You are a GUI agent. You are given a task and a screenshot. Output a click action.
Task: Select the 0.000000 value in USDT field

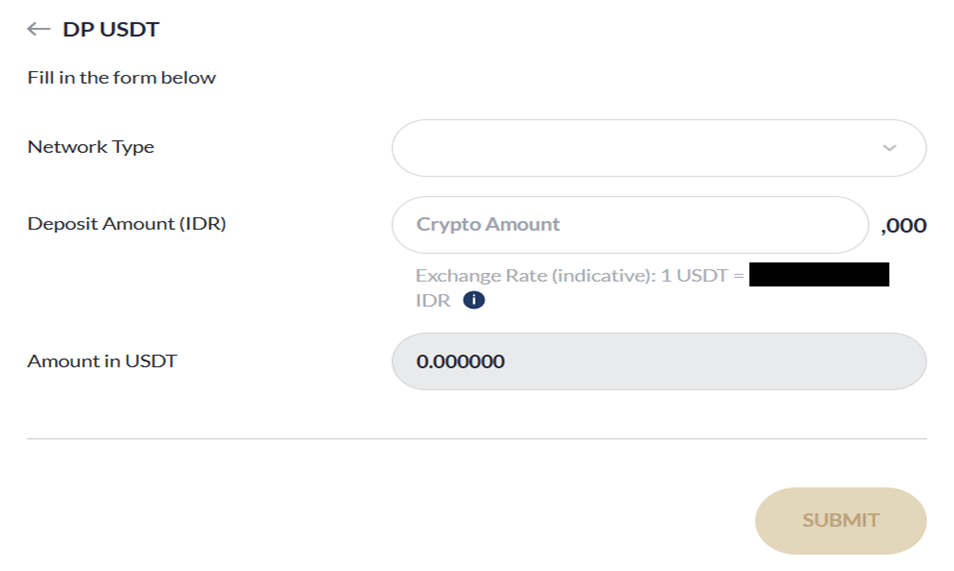click(461, 362)
